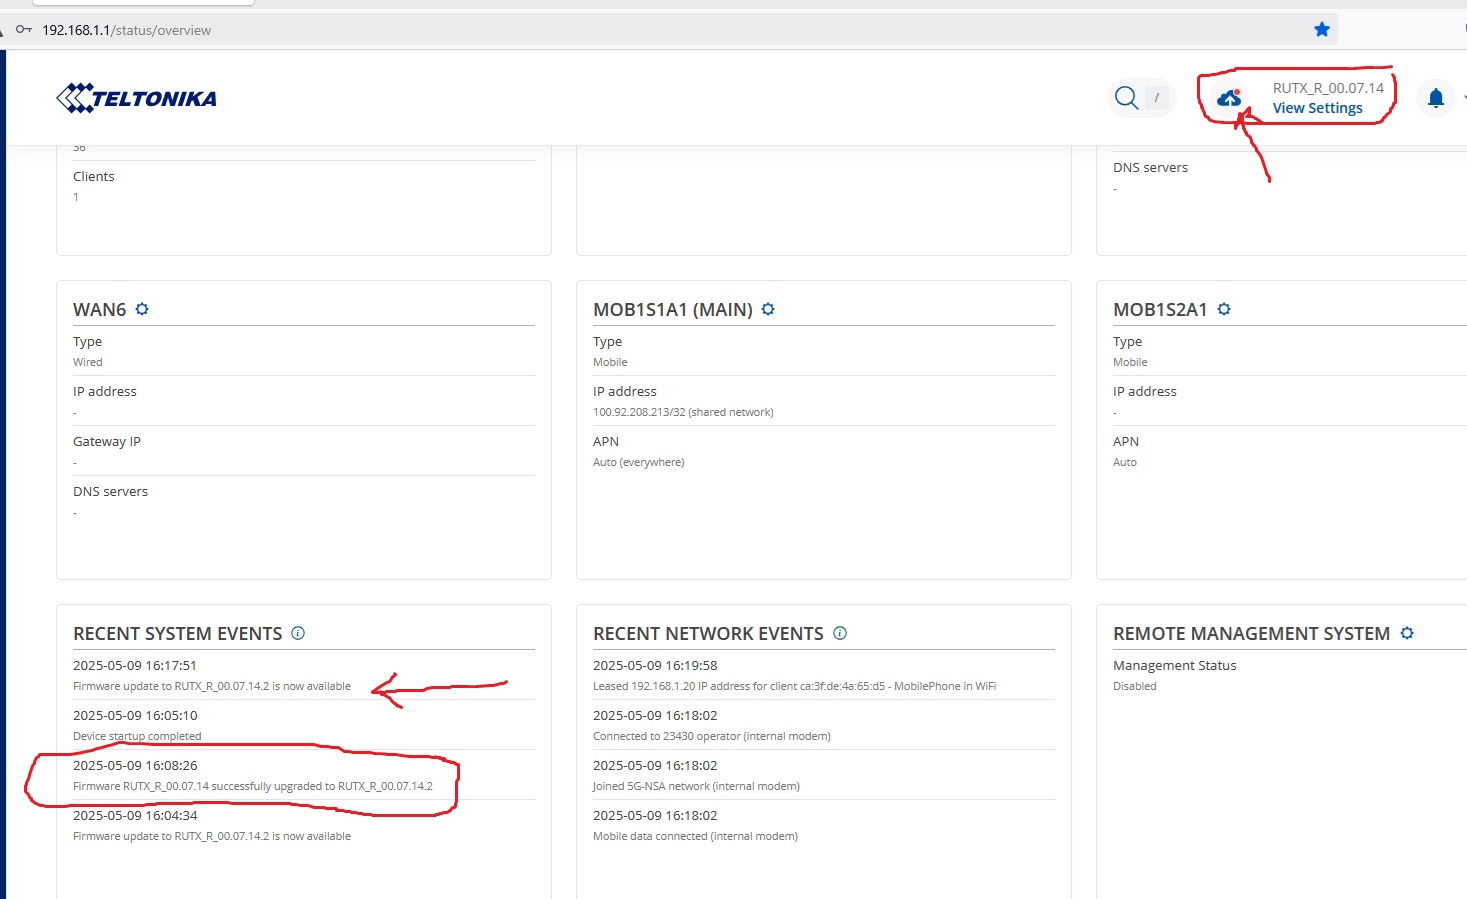Click firmware successfully upgraded event text
Screen dimensions: 1467x899
tap(253, 786)
